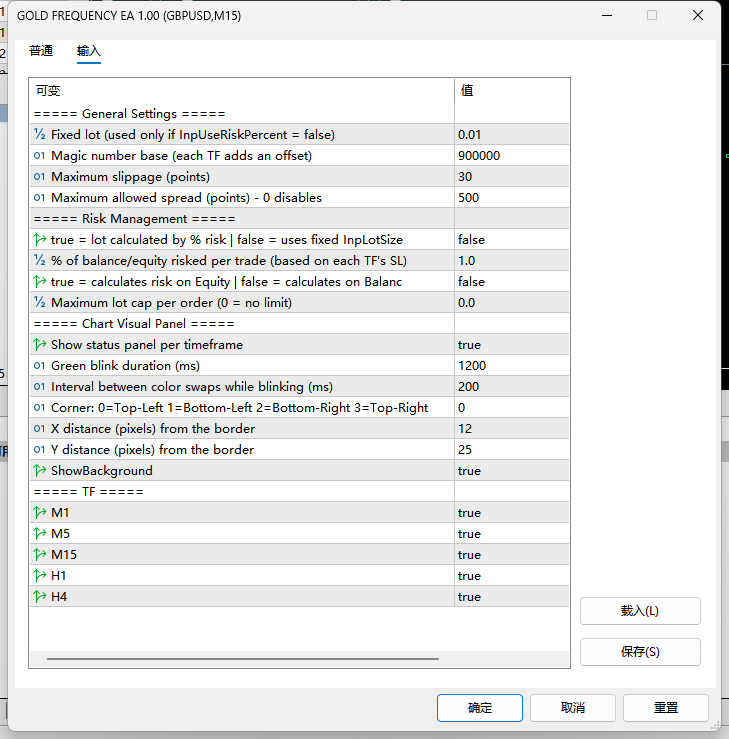Screen dimensions: 729x739
Task: Toggle the M1 timeframe true value
Action: (x=512, y=512)
